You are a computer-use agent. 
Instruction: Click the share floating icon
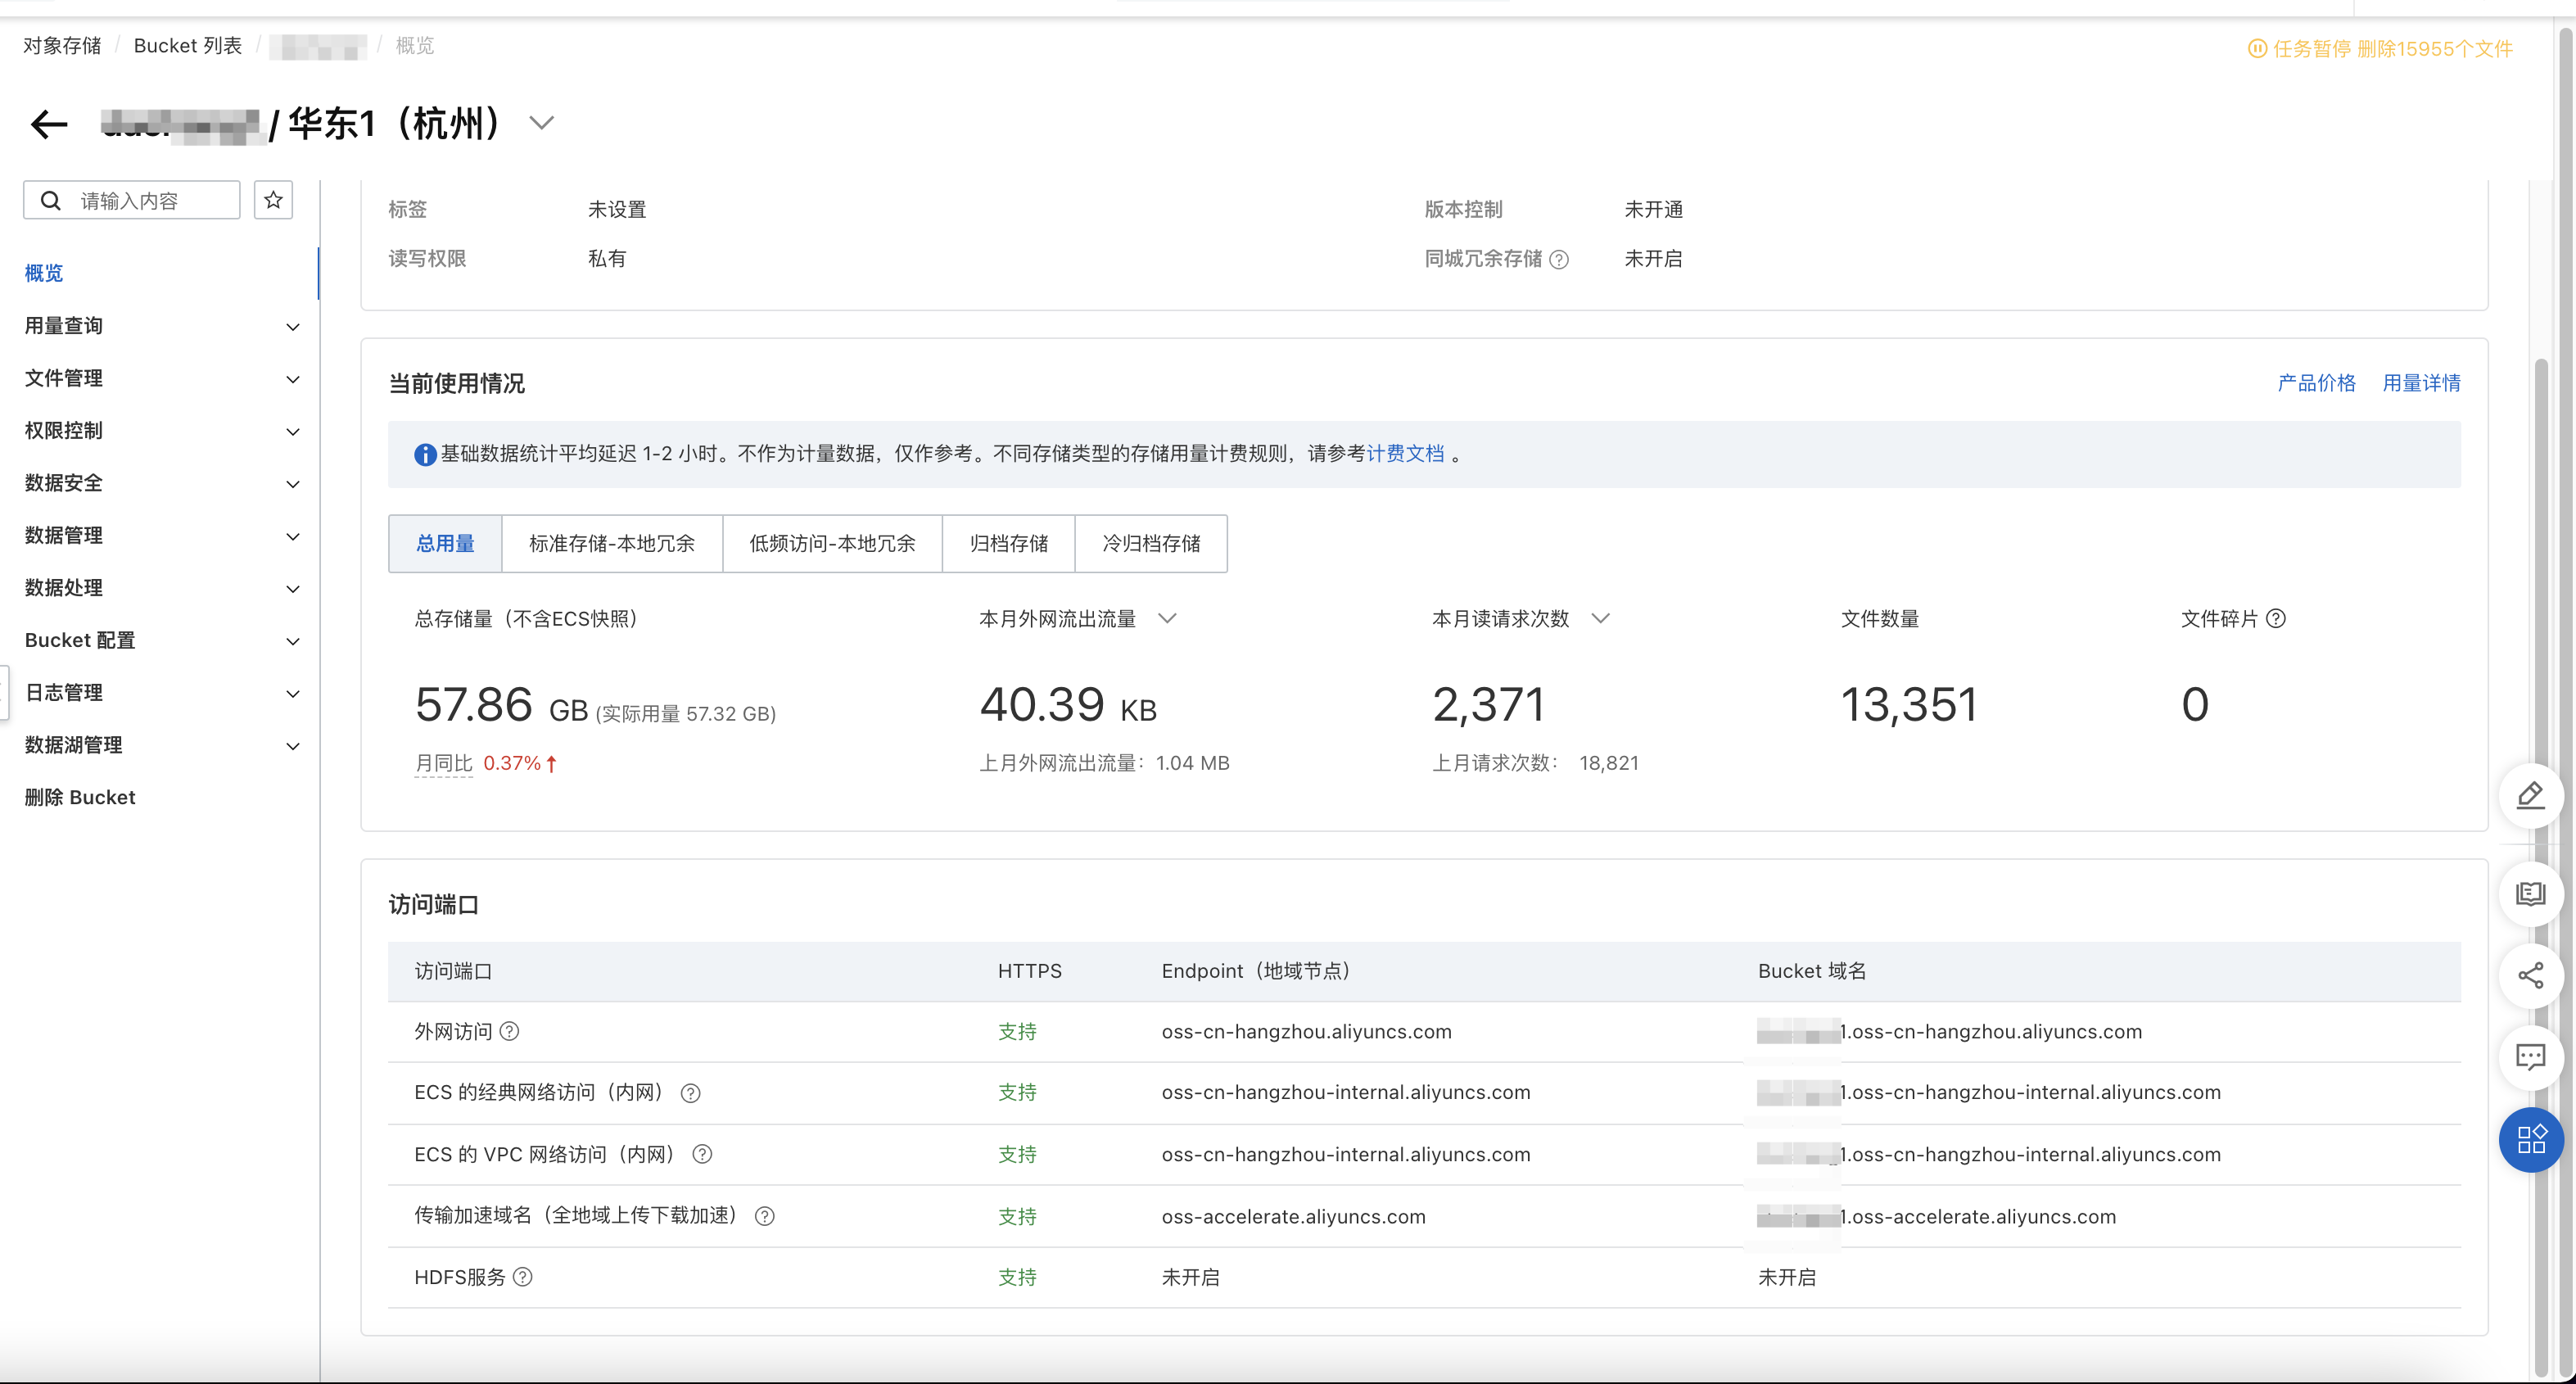point(2530,975)
